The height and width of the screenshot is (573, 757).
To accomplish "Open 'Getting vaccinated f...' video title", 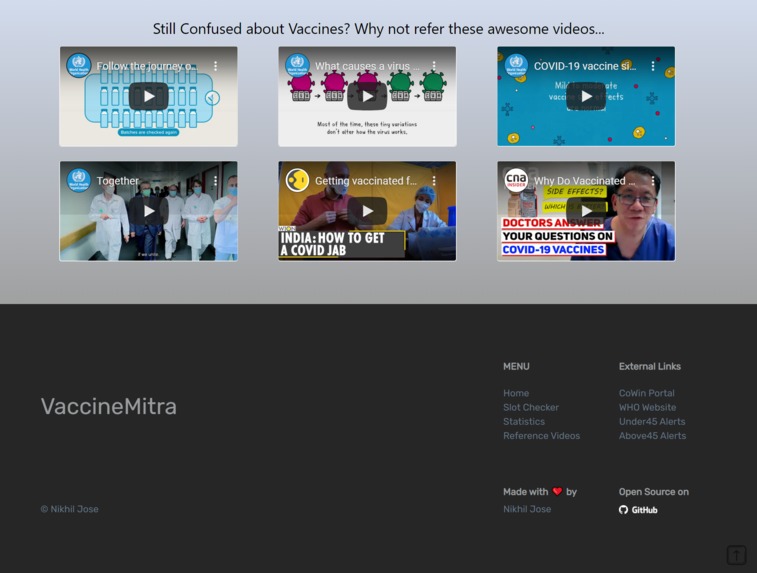I will point(365,181).
